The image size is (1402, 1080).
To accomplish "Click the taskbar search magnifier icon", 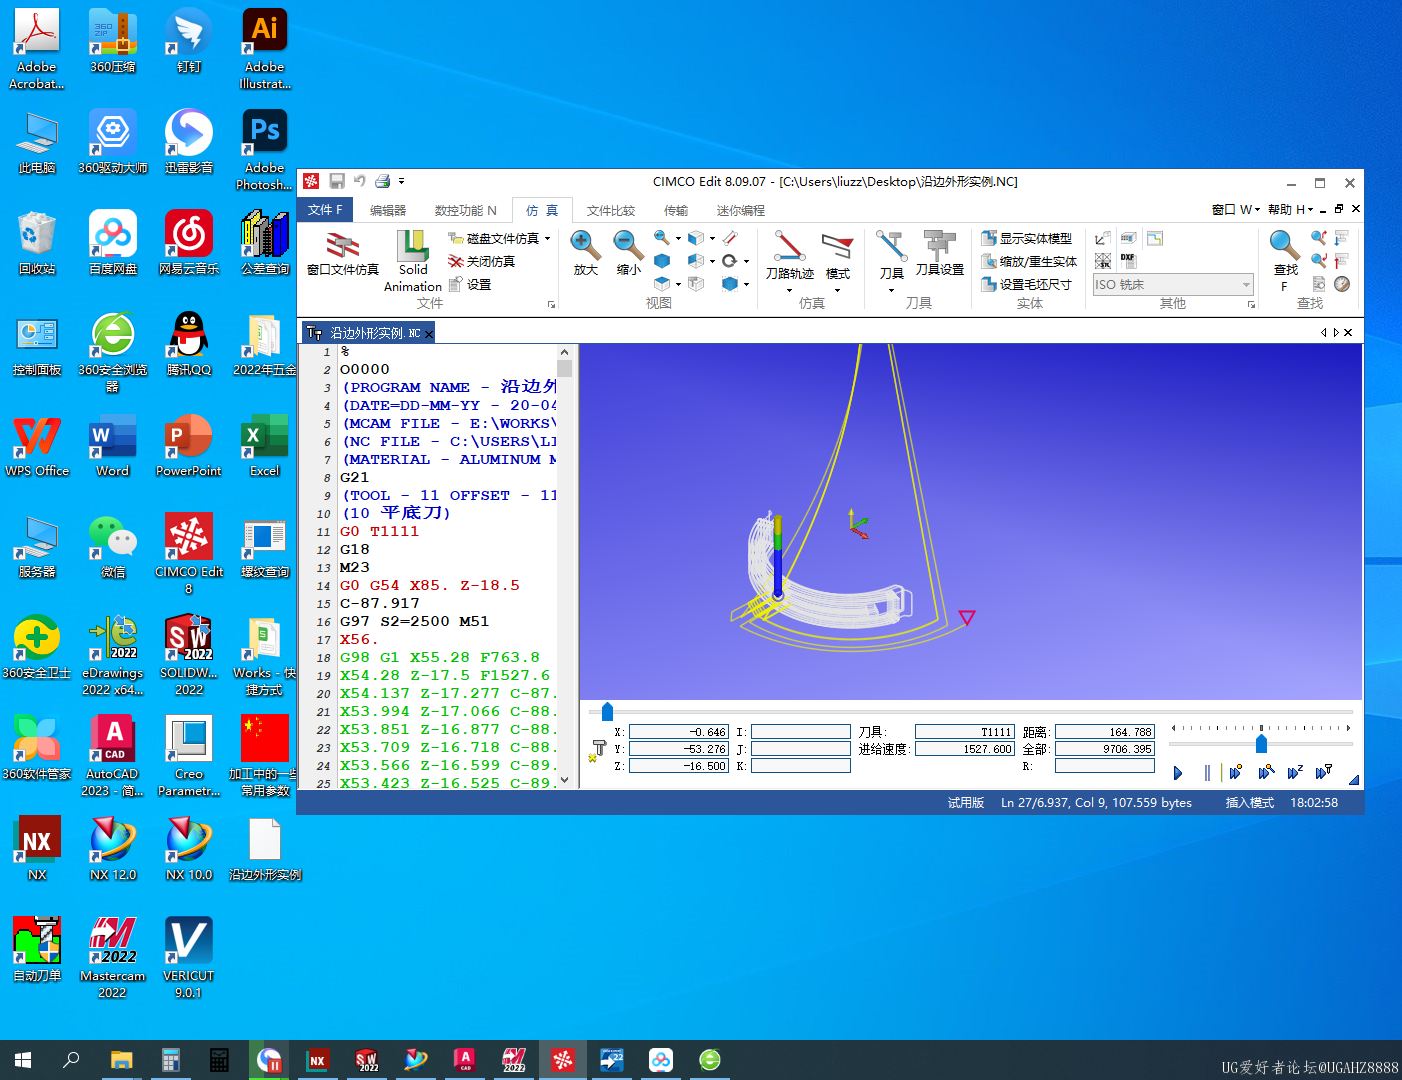I will tap(71, 1060).
